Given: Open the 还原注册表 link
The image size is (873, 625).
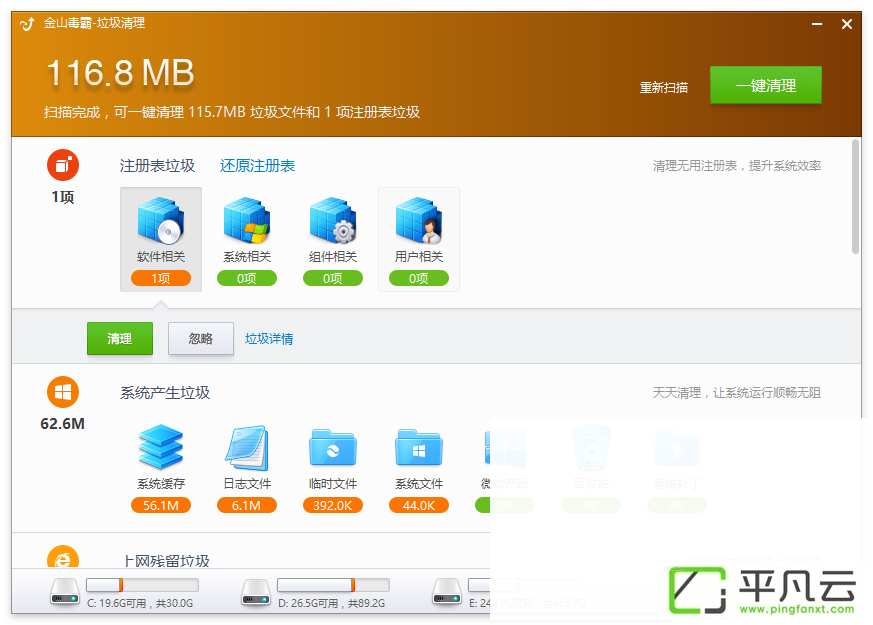Looking at the screenshot, I should coord(257,165).
